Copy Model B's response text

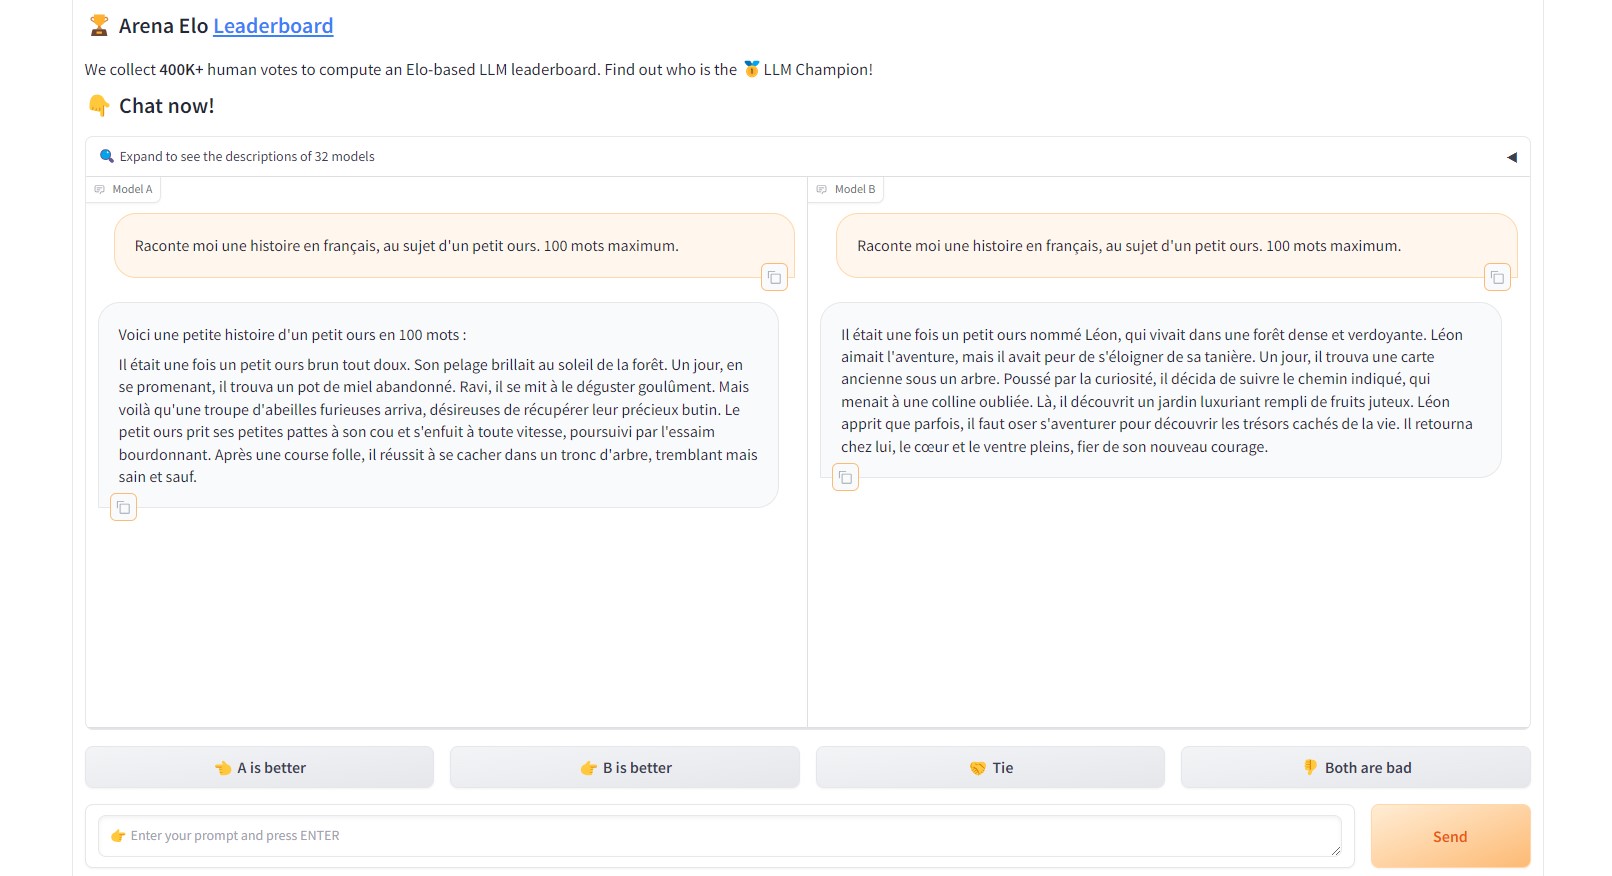pos(846,477)
